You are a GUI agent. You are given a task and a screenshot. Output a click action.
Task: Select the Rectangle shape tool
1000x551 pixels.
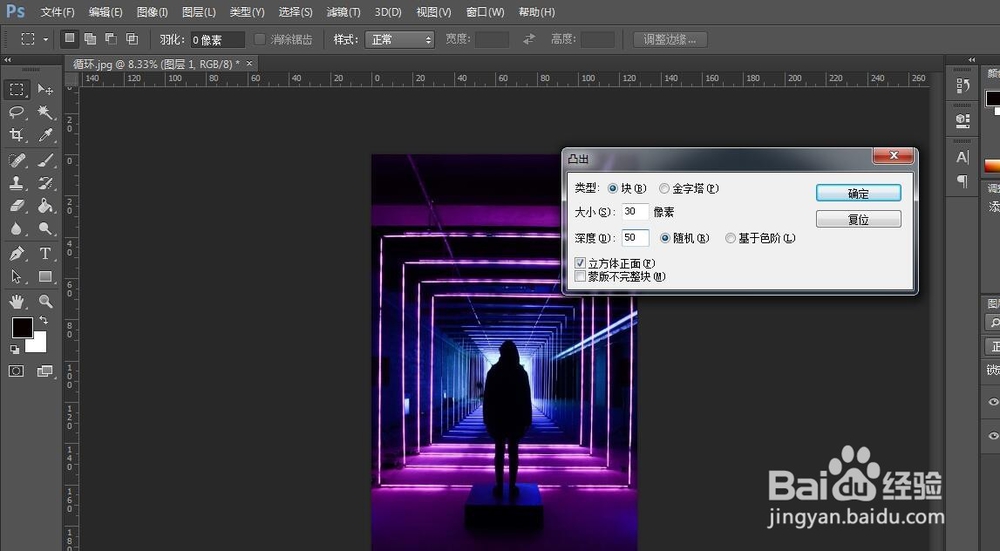pyautogui.click(x=45, y=277)
